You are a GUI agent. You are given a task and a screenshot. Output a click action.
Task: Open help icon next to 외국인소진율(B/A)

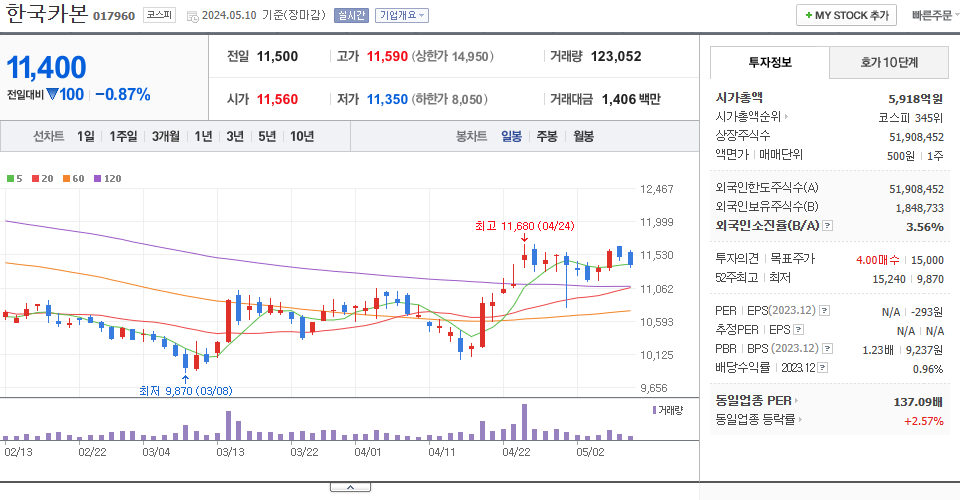point(827,226)
